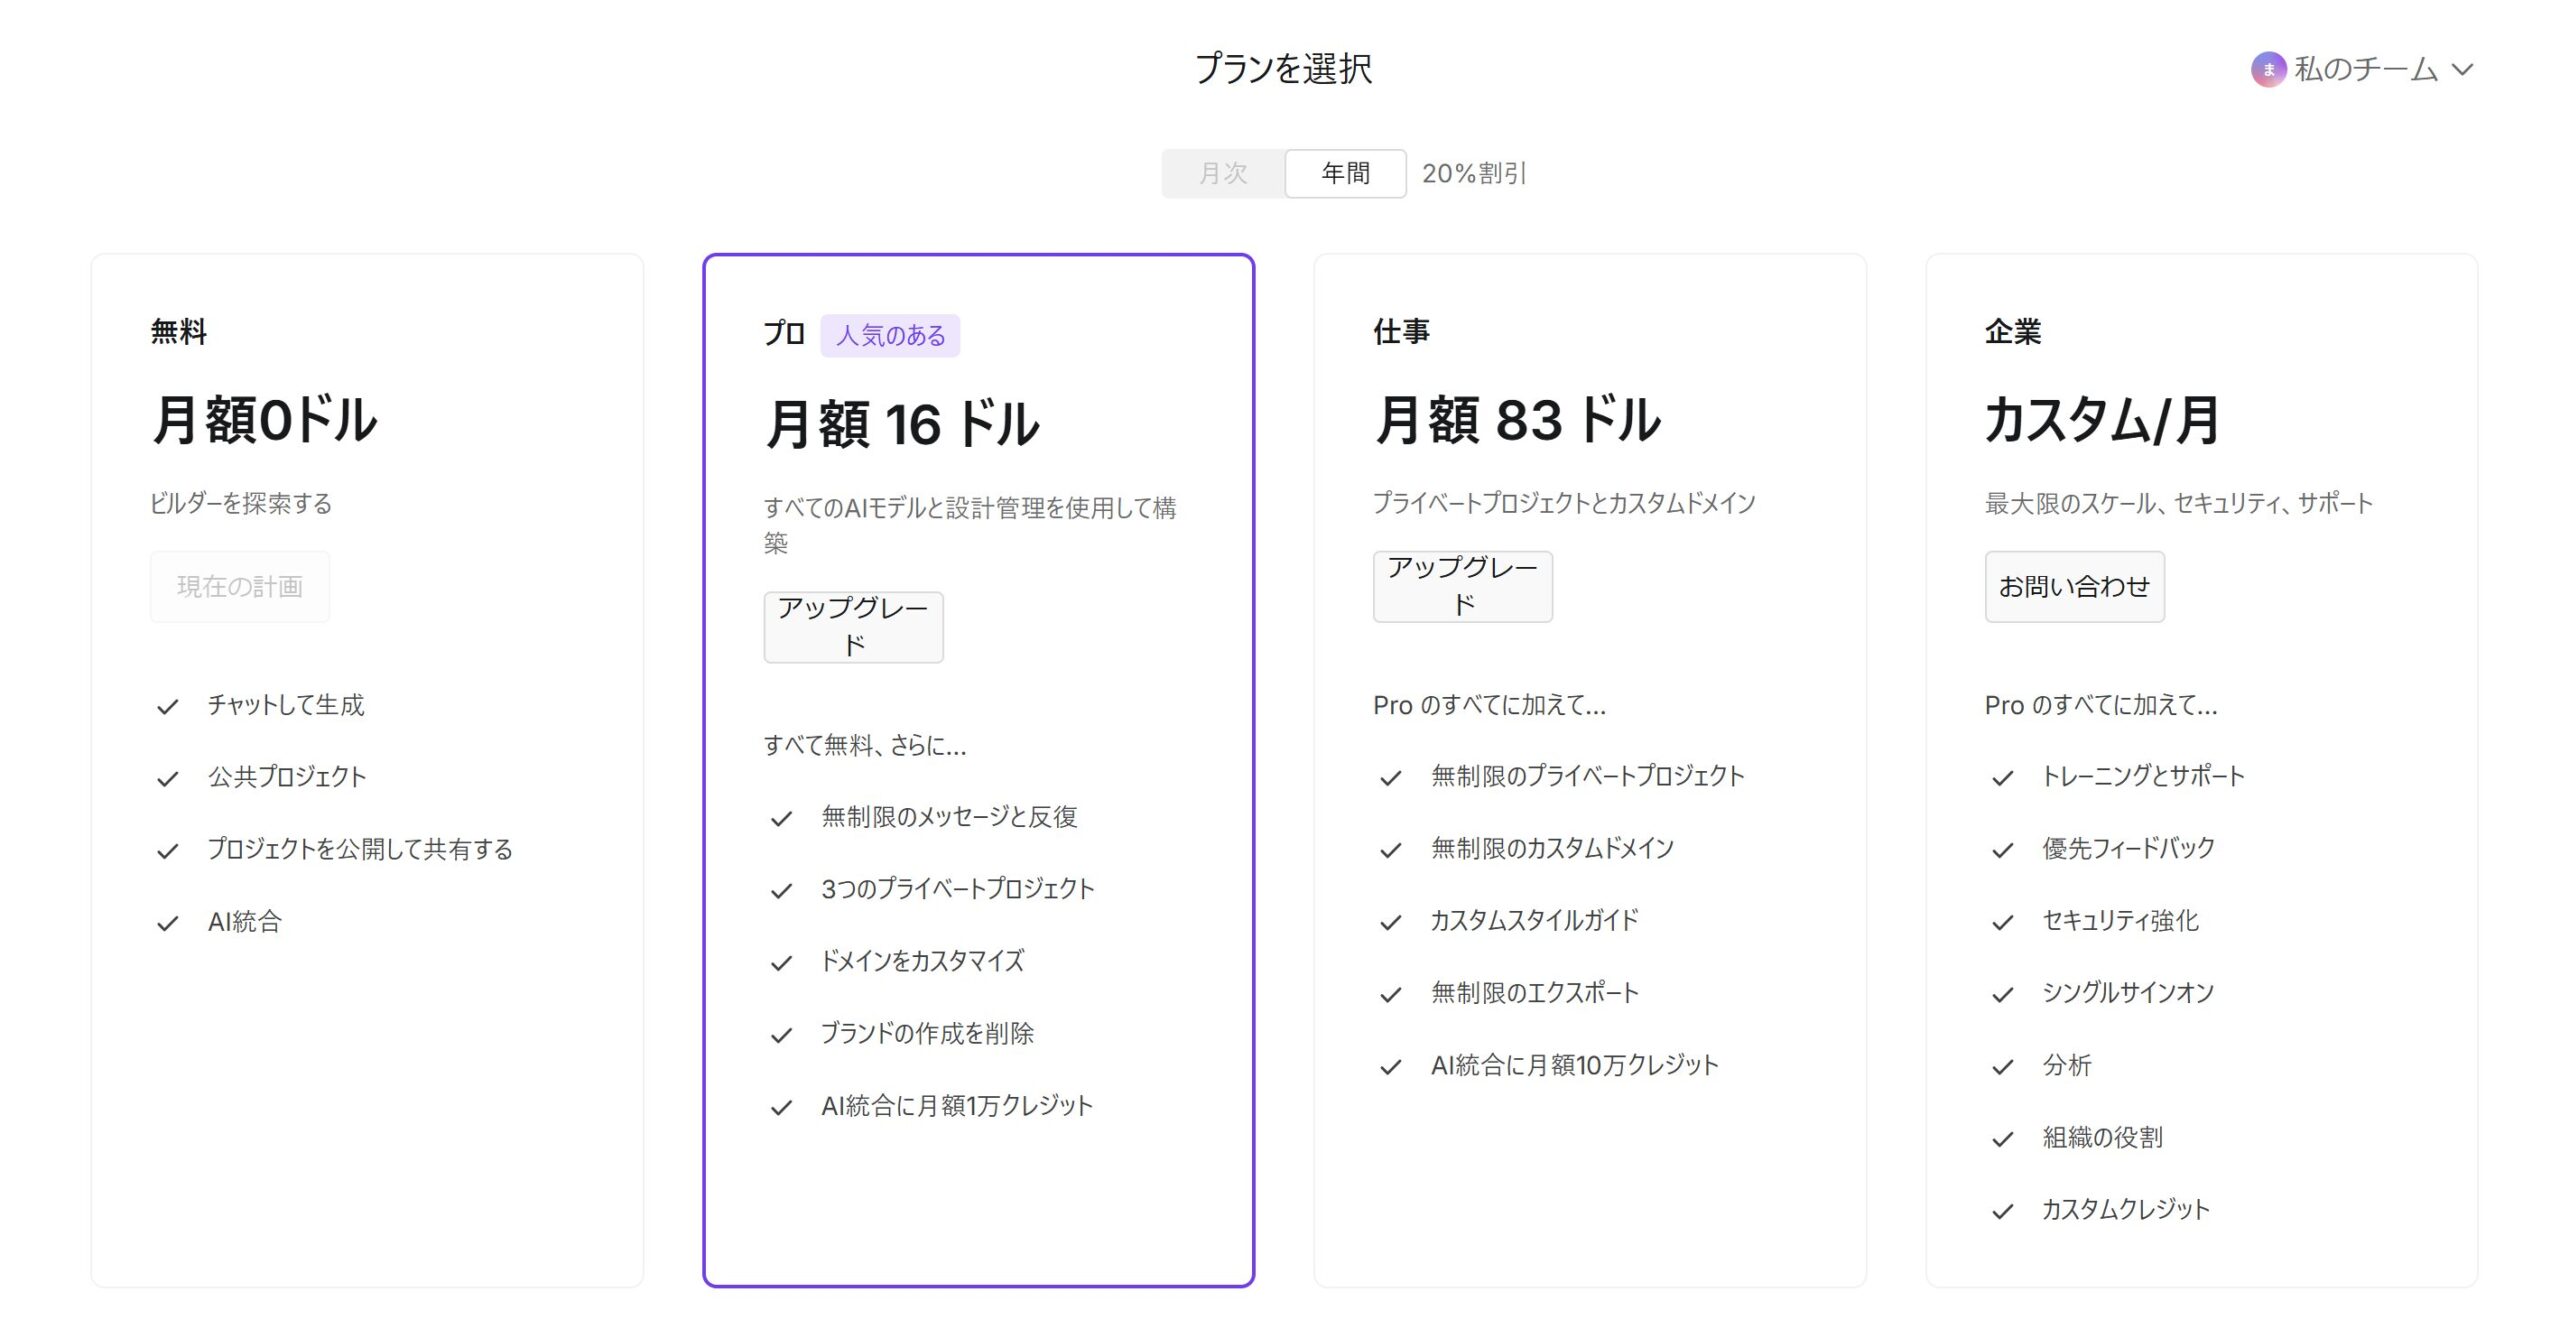Switch to the 月次 billing tab
2560x1329 pixels.
tap(1222, 172)
